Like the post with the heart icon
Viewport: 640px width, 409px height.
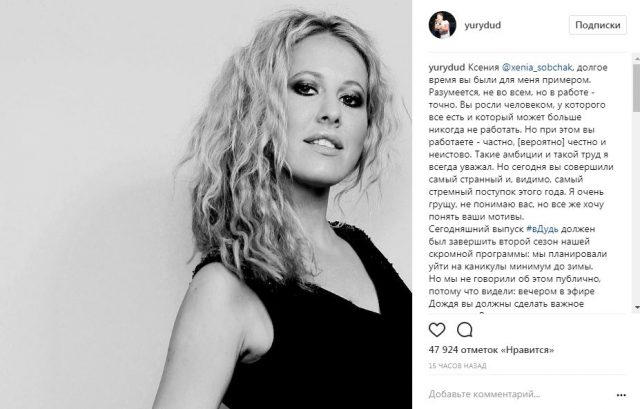[x=437, y=329]
